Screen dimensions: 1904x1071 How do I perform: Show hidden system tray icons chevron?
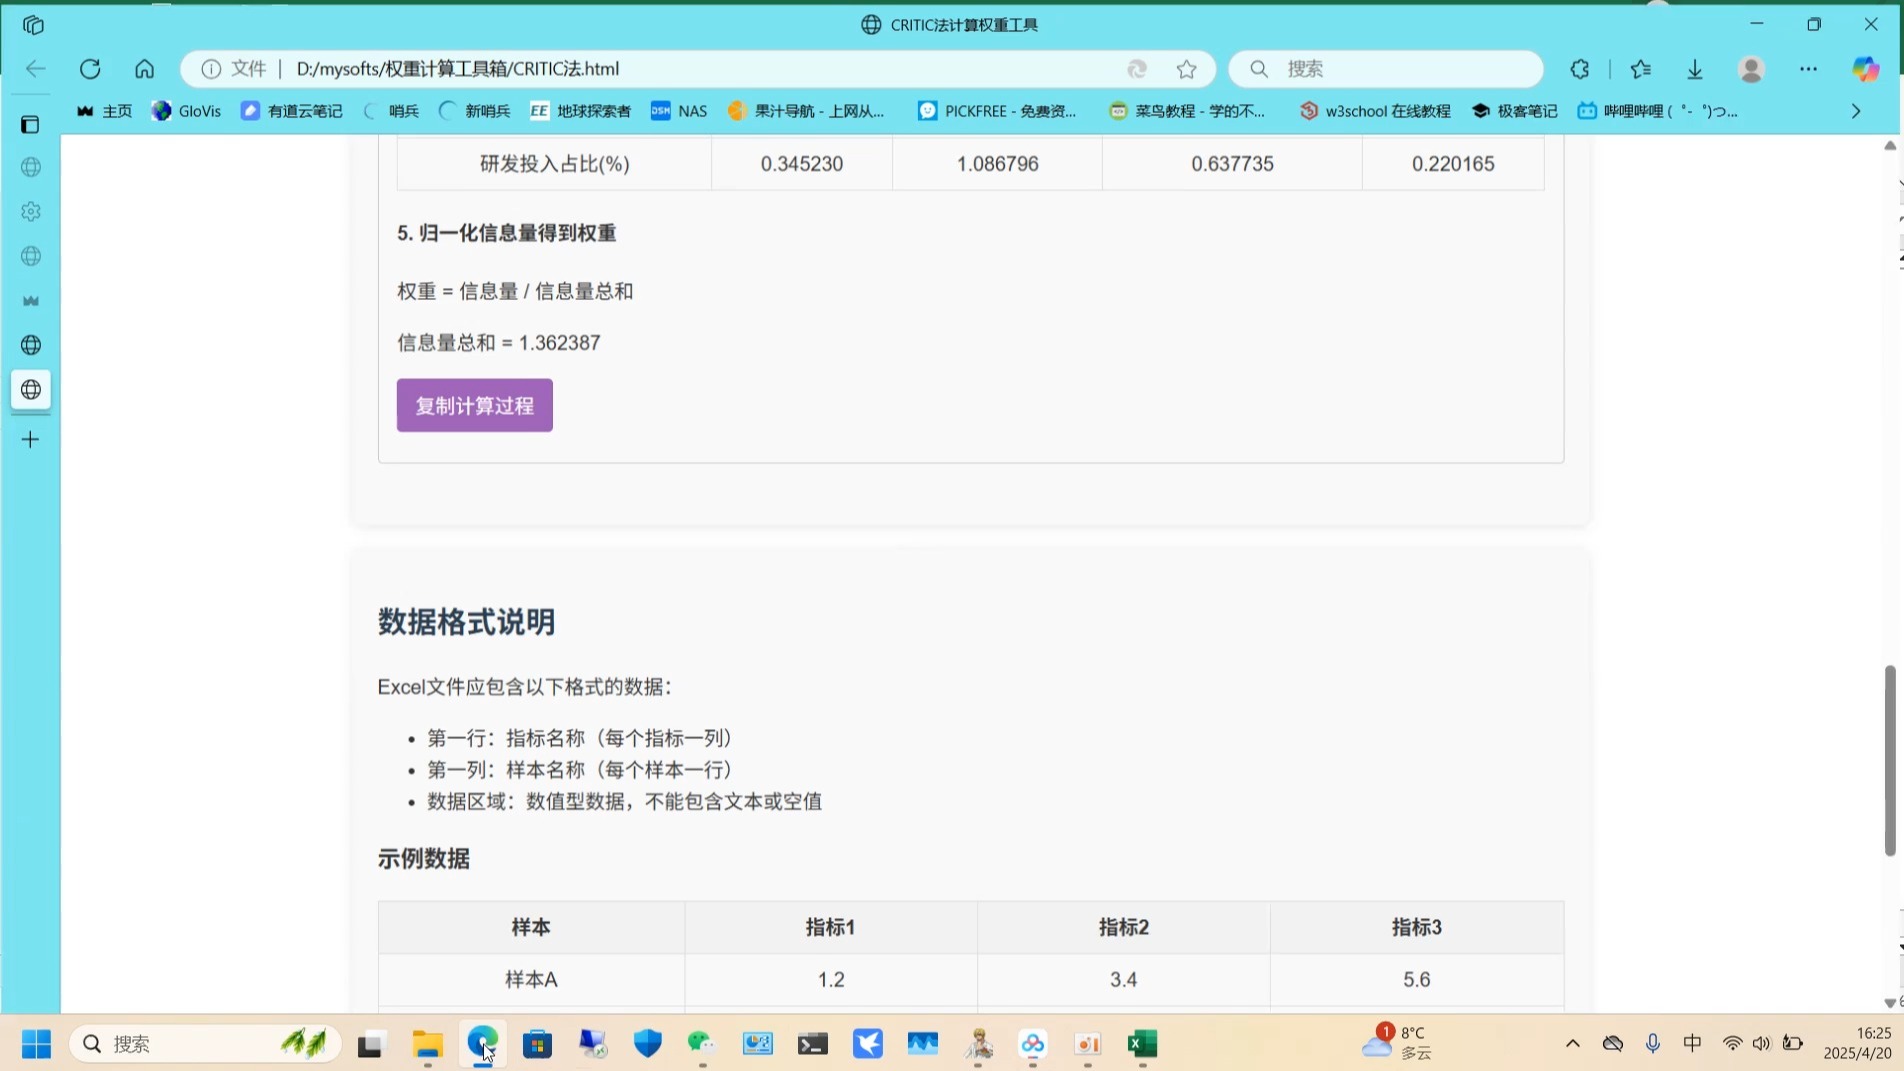pos(1572,1044)
